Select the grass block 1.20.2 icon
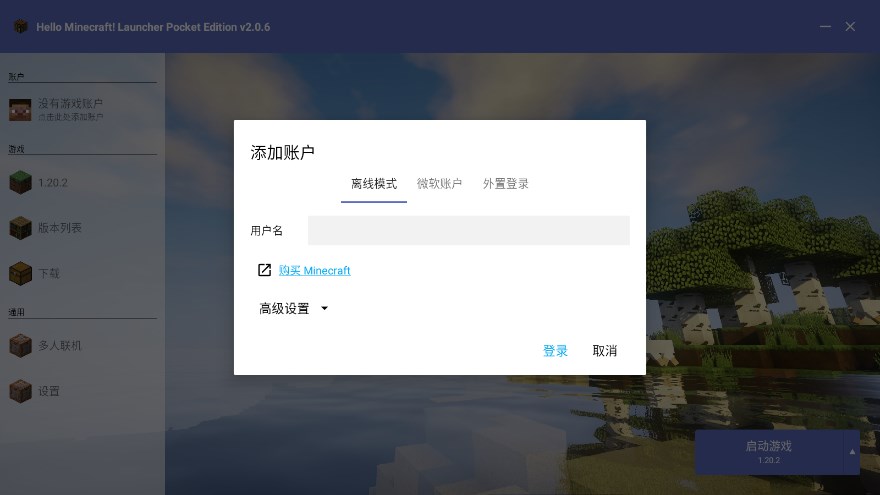 point(20,182)
